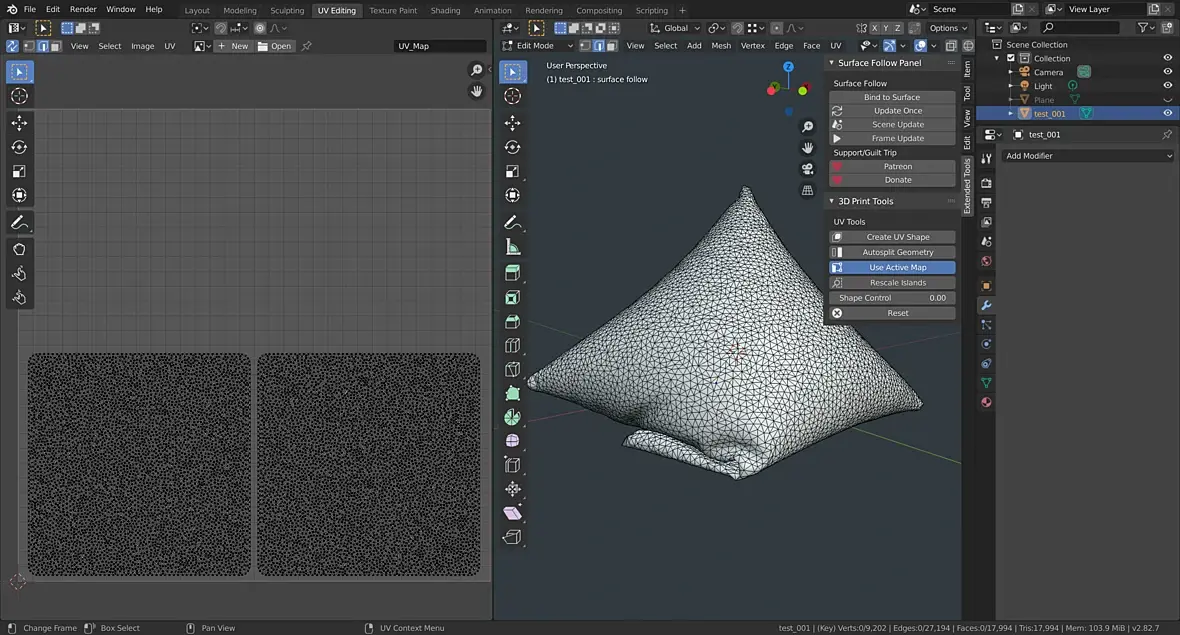Switch to the Sculpting workspace tab
Screen dimensions: 1180x635
point(287,10)
